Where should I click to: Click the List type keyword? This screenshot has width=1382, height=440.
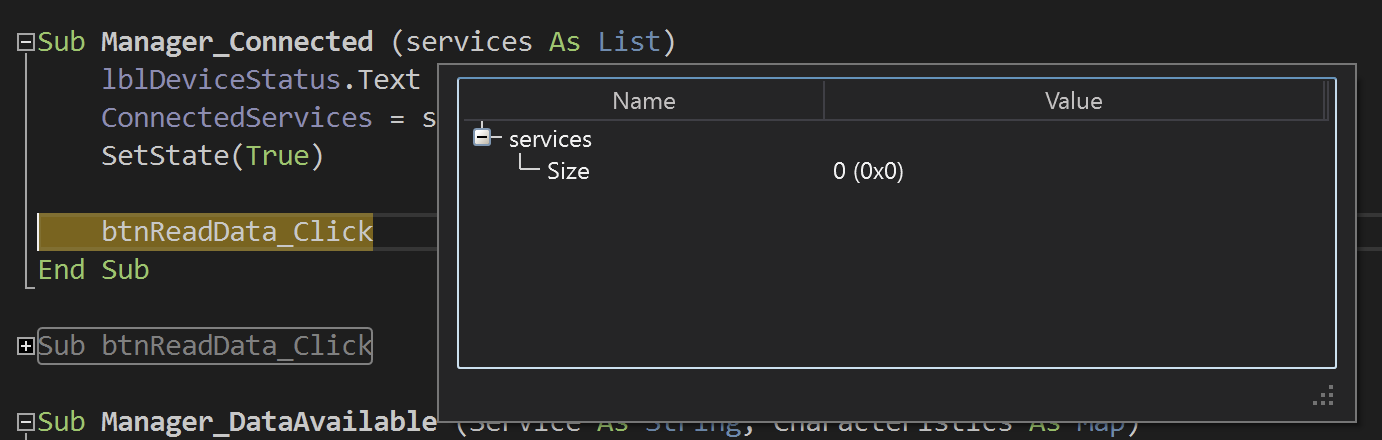pos(629,42)
